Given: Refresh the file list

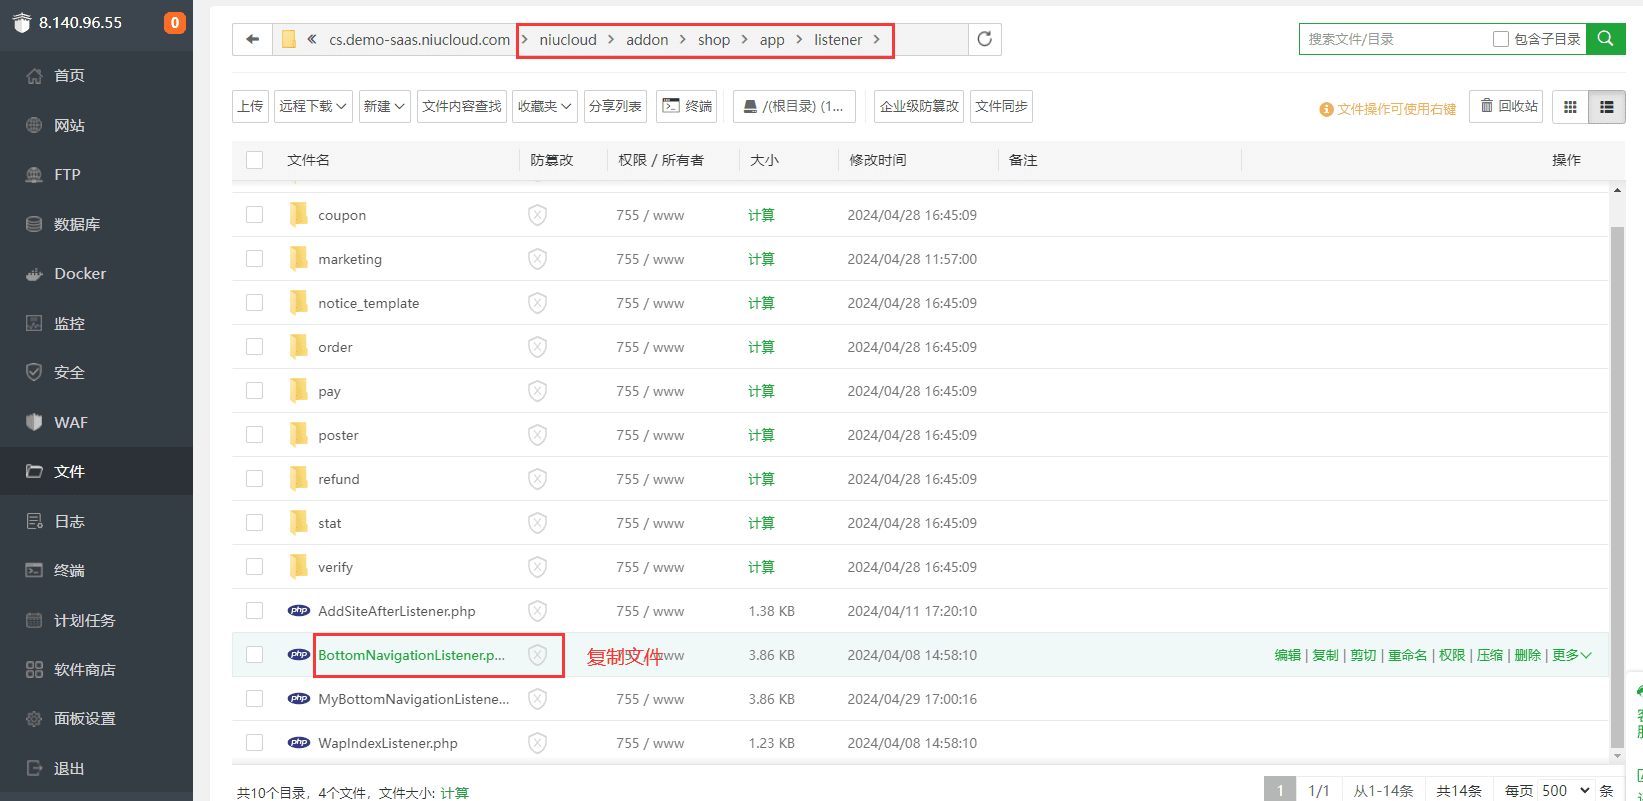Looking at the screenshot, I should click(x=984, y=39).
